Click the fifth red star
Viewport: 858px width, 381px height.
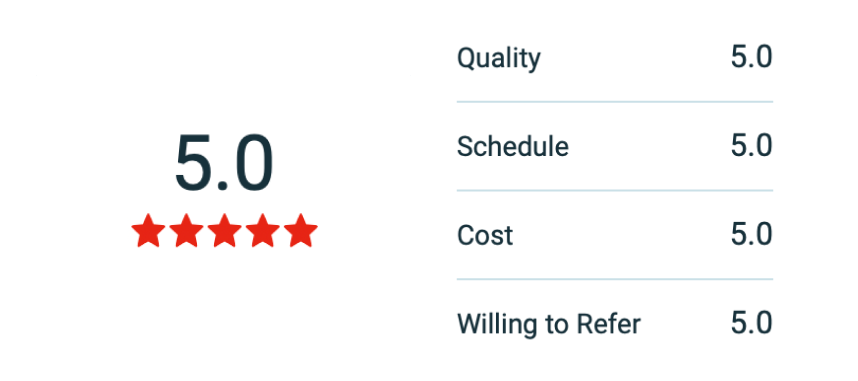point(300,230)
